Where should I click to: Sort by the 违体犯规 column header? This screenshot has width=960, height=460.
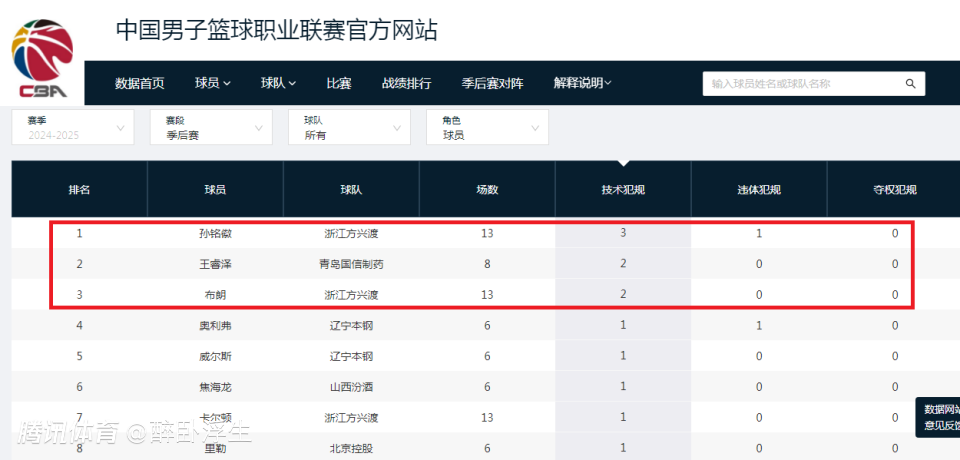[759, 190]
